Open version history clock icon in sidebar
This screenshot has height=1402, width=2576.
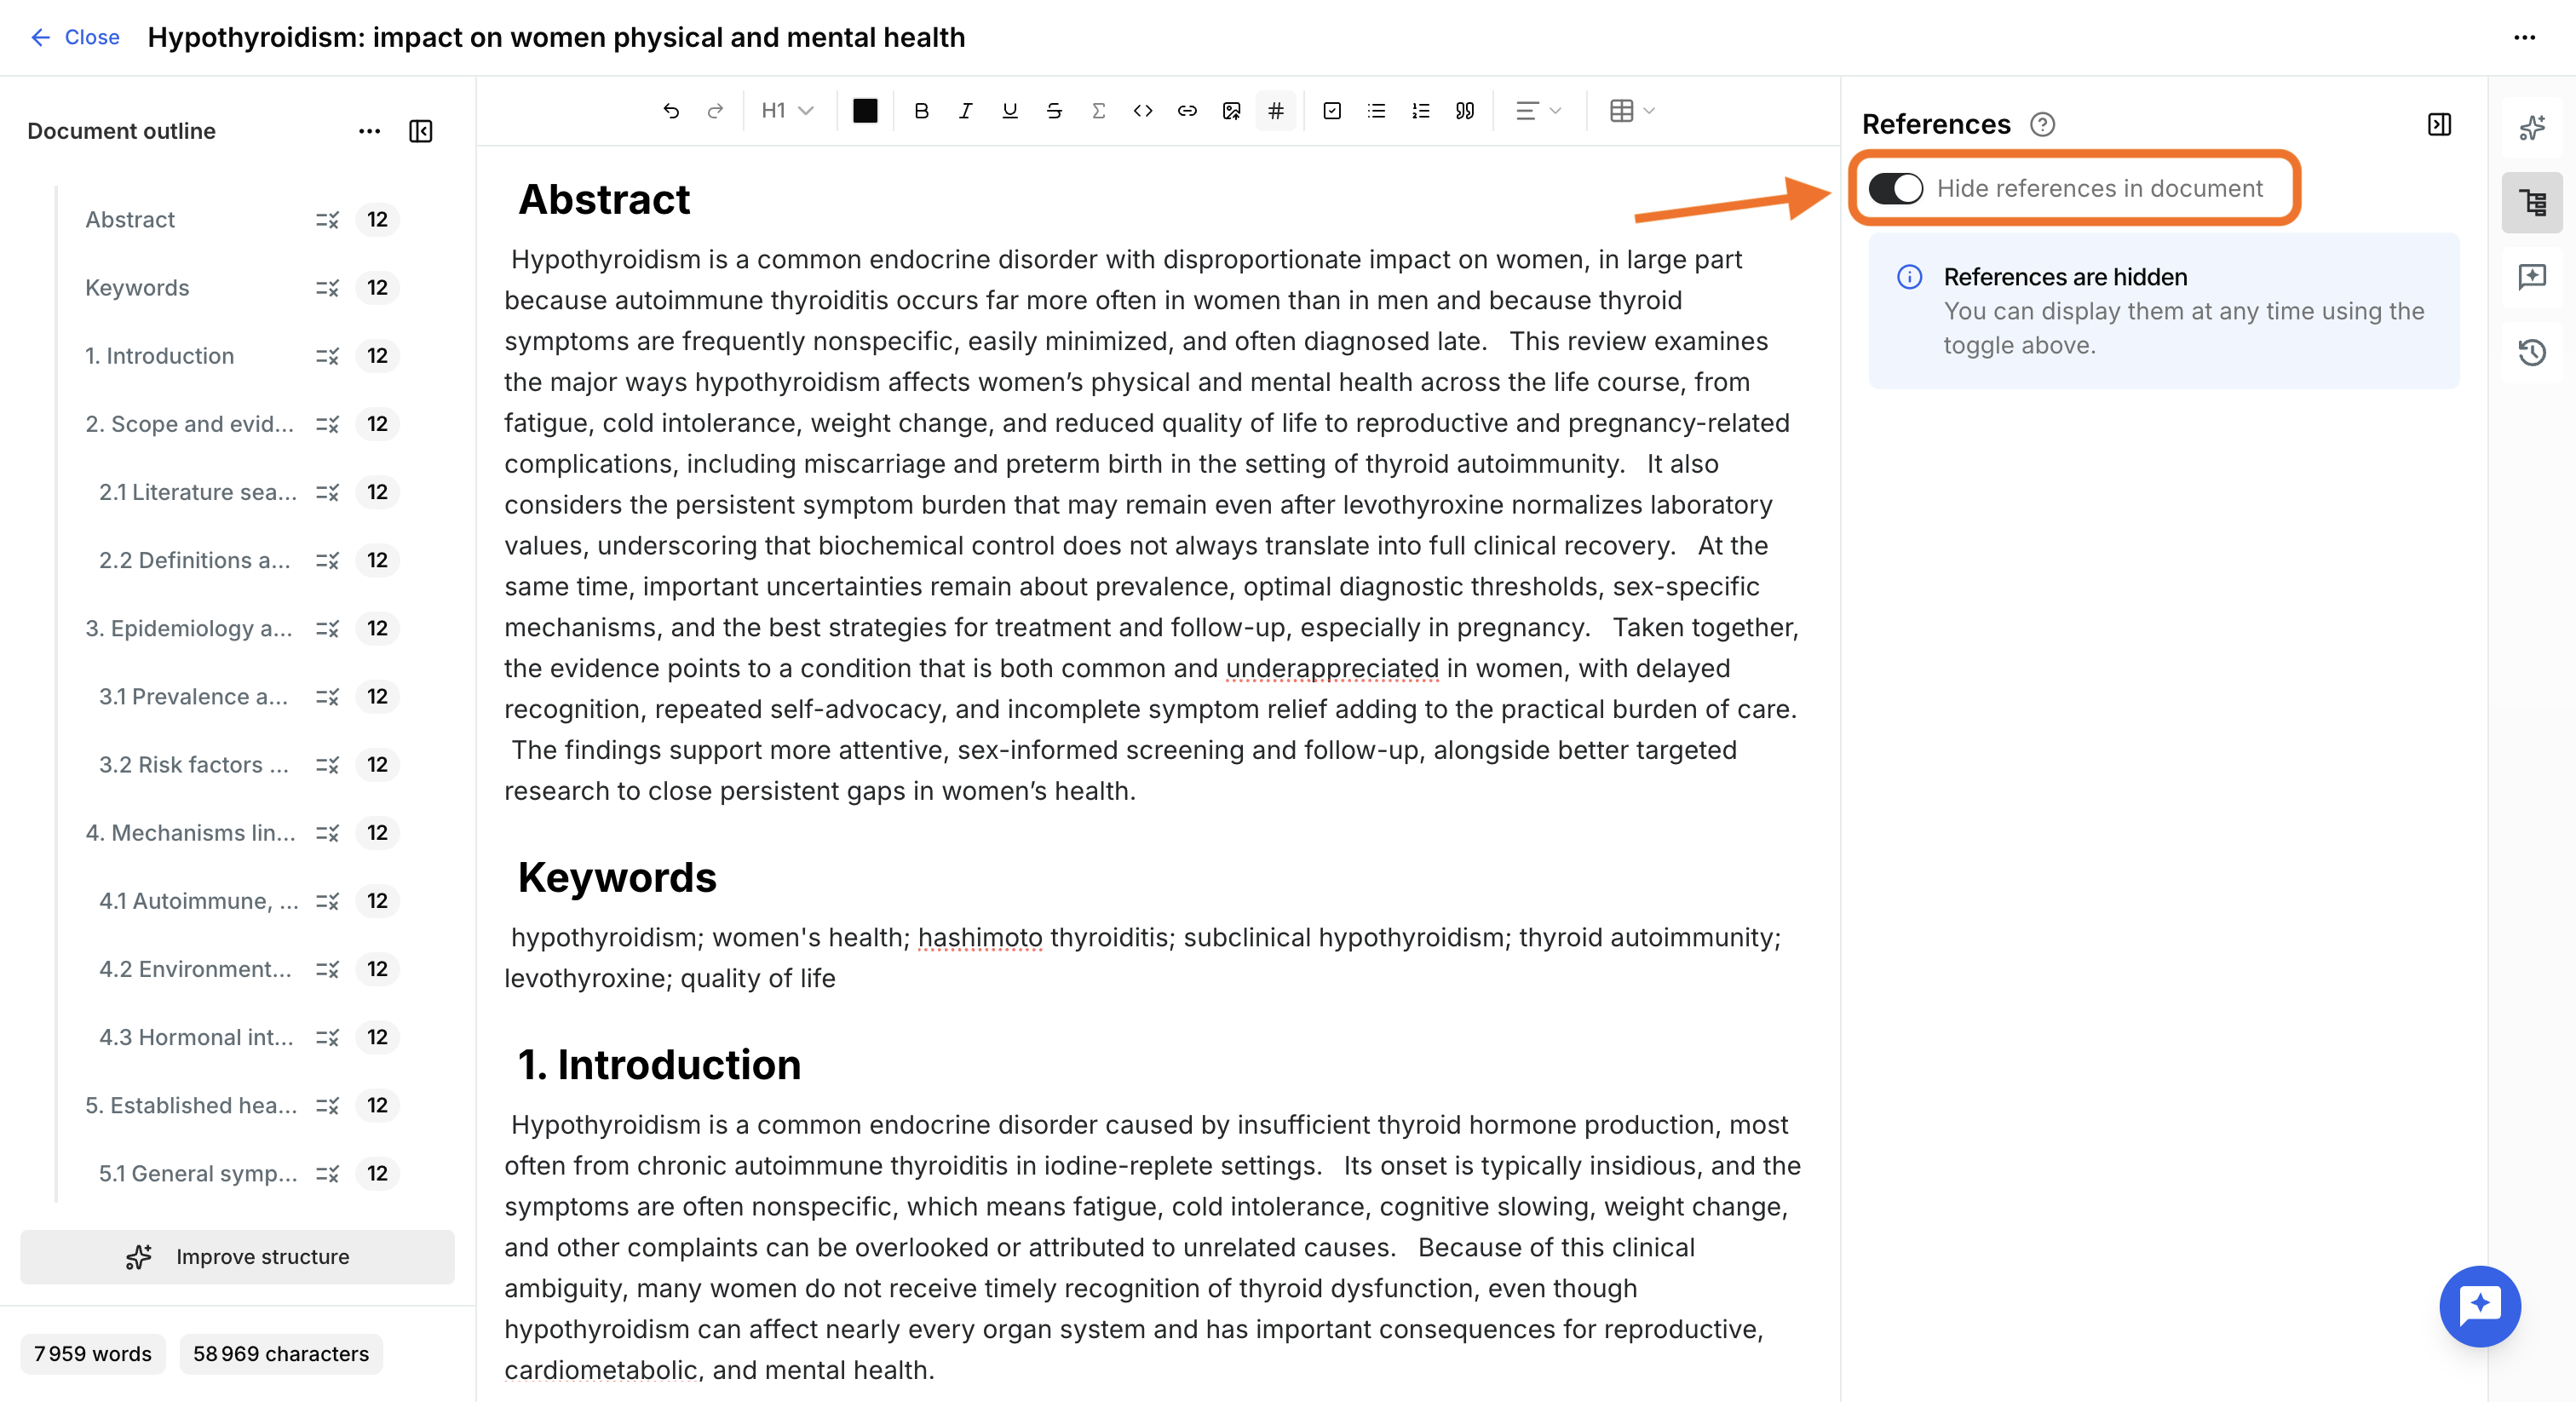pyautogui.click(x=2532, y=352)
